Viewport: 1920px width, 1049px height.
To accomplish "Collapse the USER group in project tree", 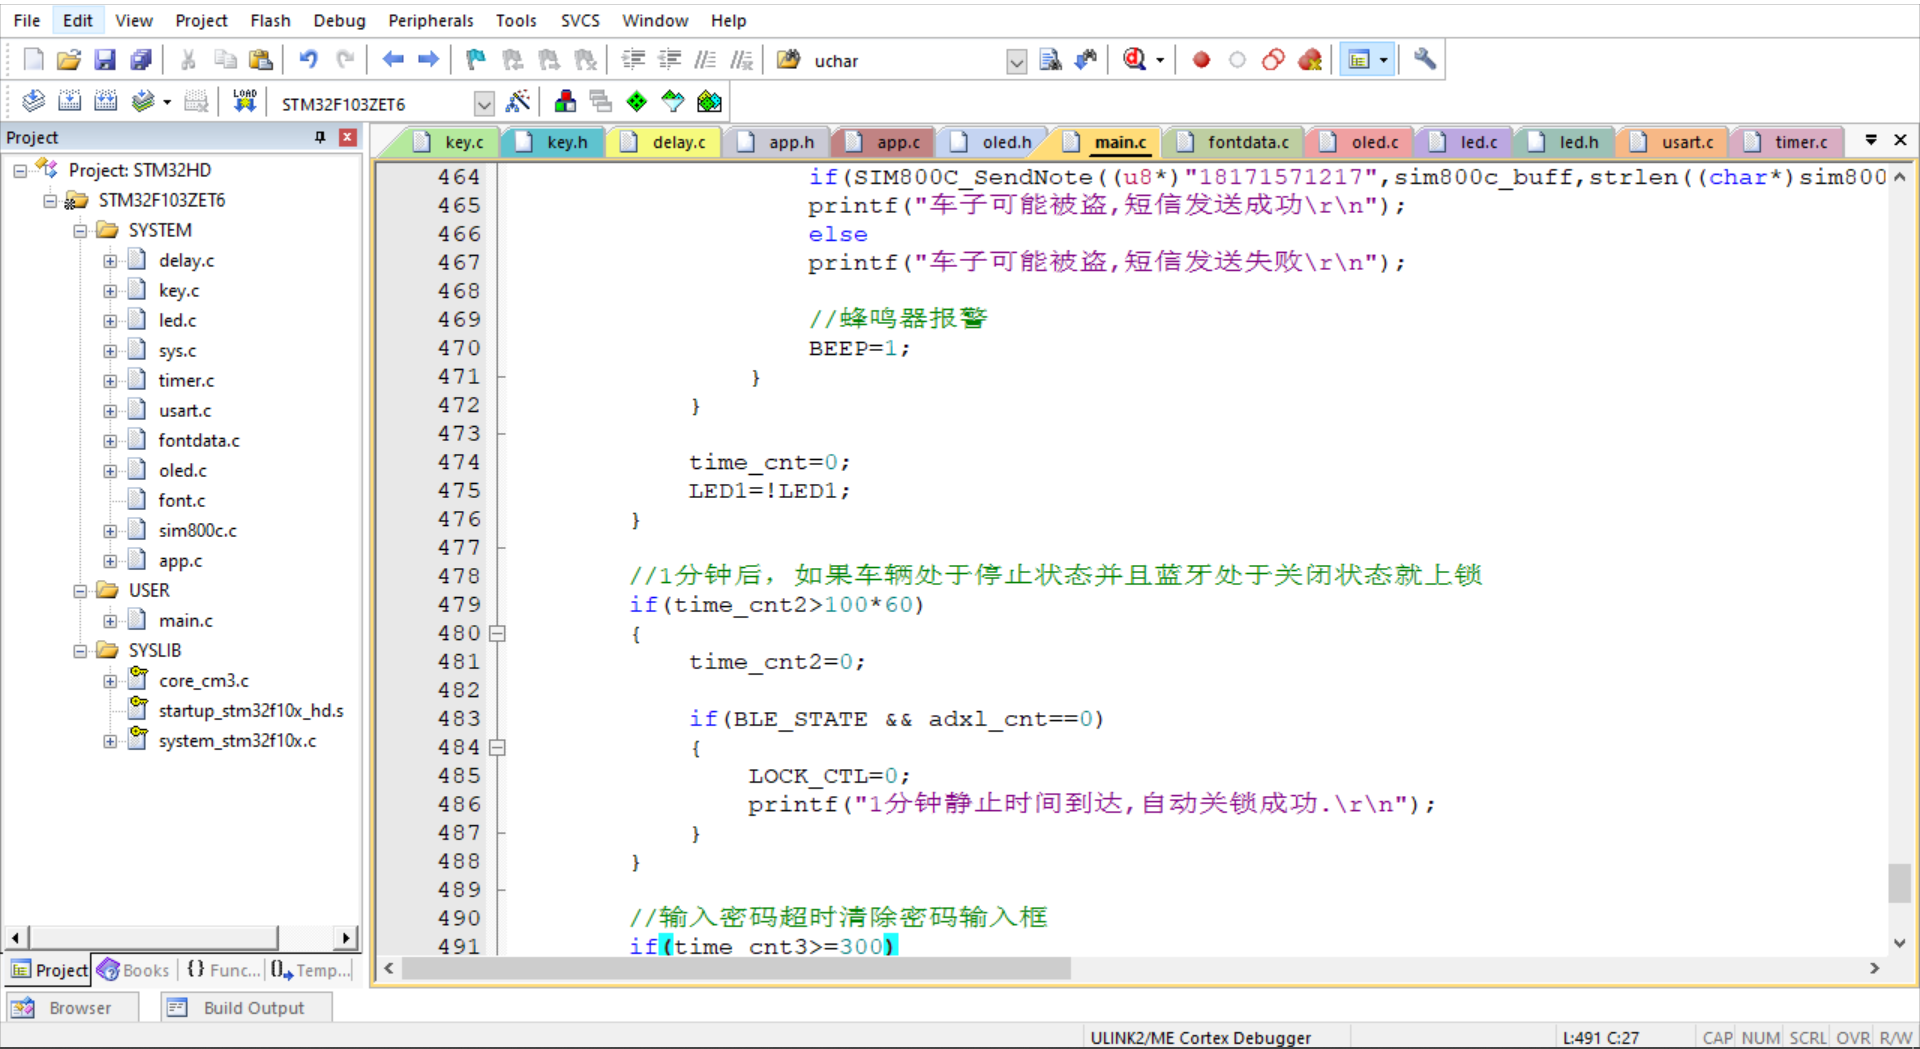I will coord(80,591).
